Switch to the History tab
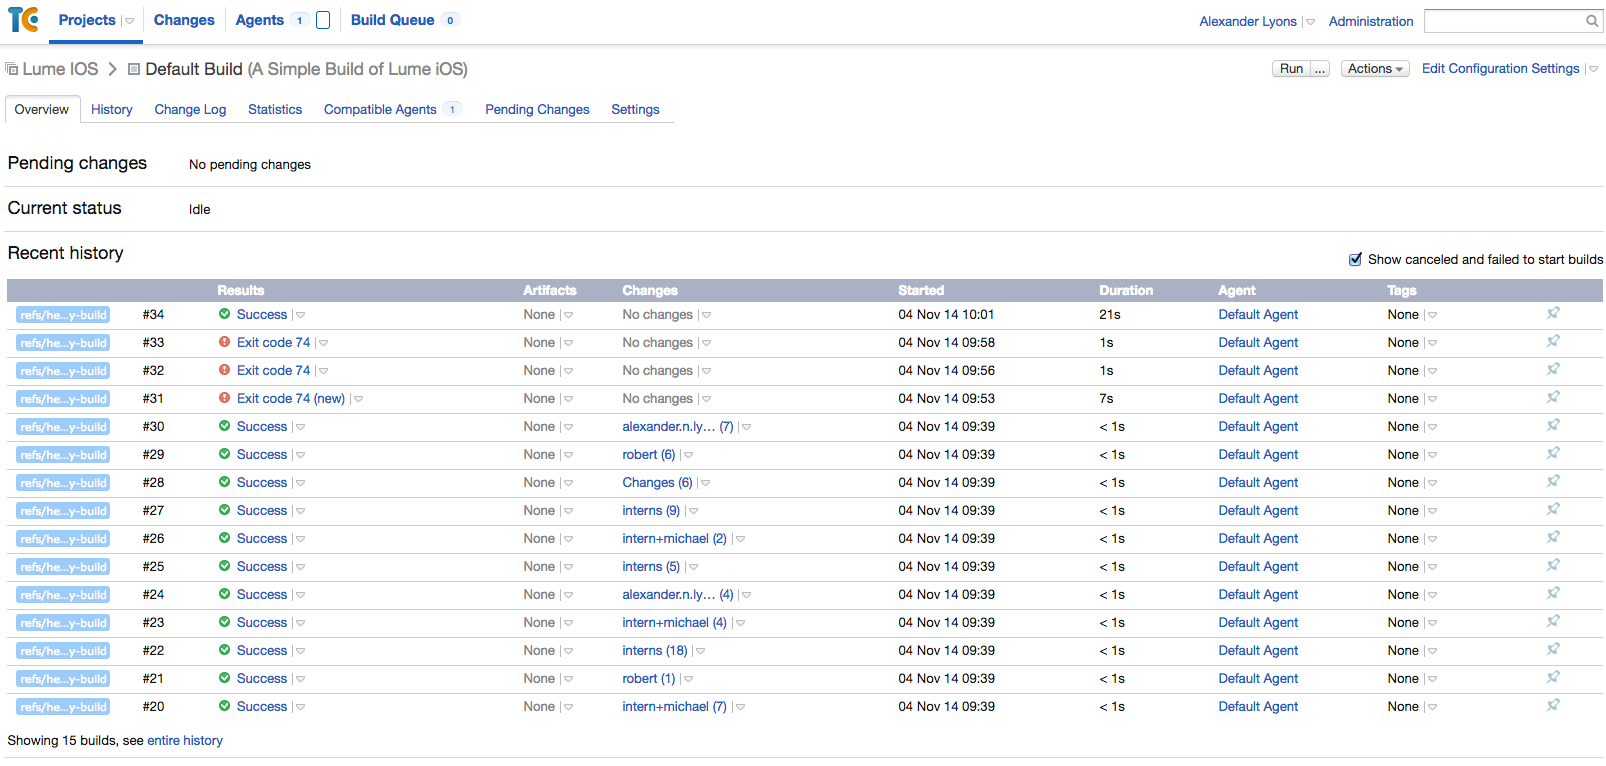The height and width of the screenshot is (766, 1606). pos(112,110)
